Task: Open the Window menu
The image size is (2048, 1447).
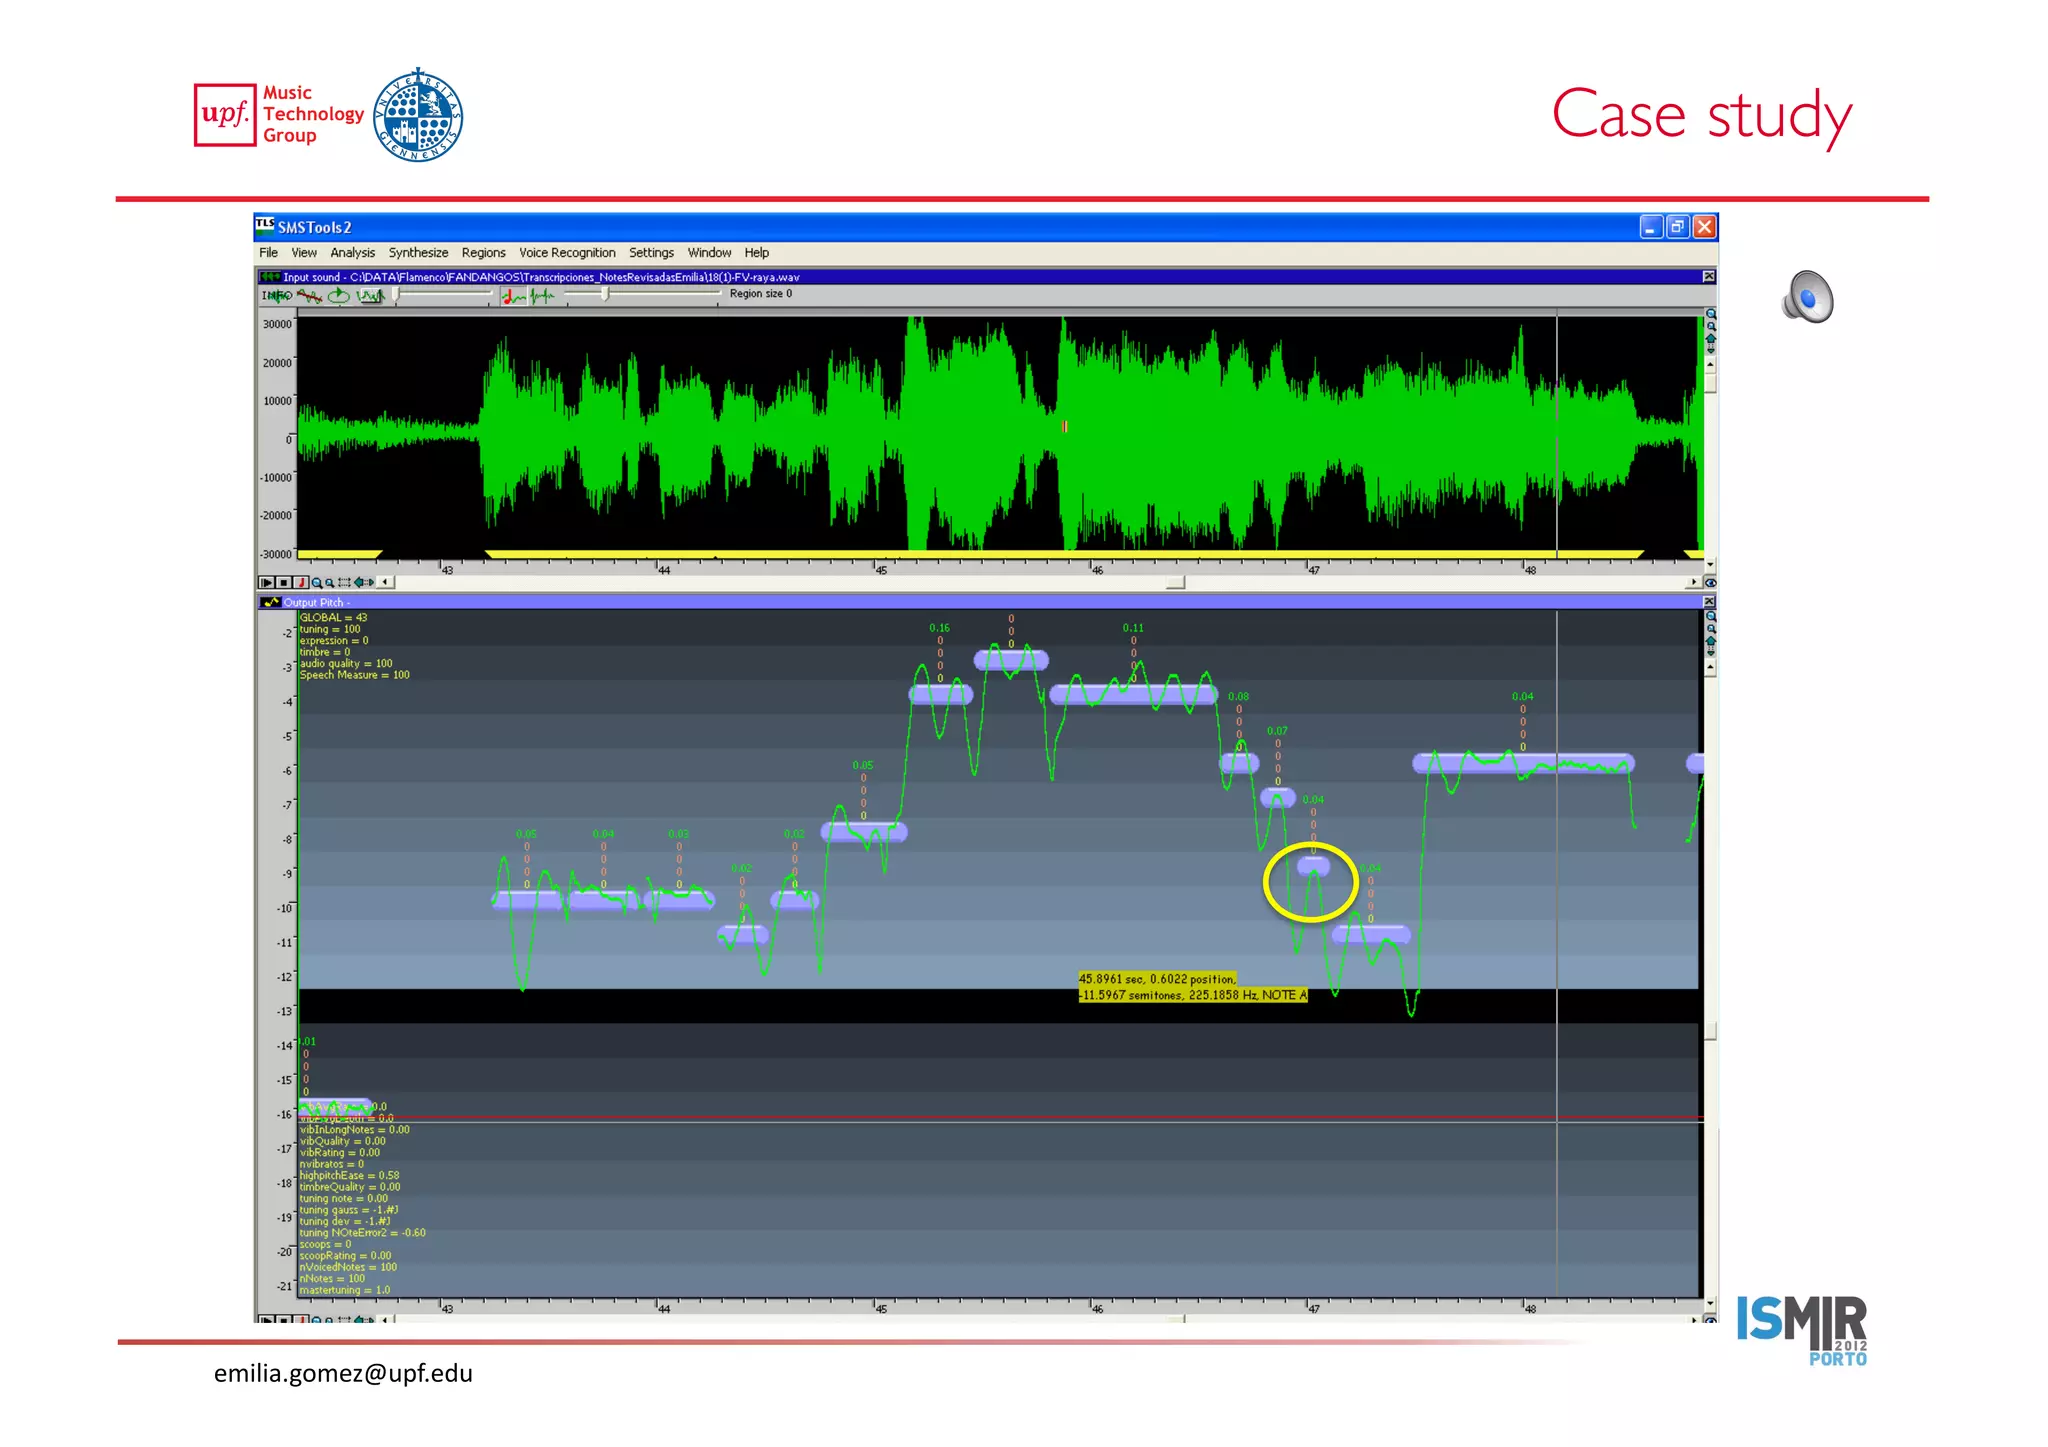Action: click(x=709, y=253)
